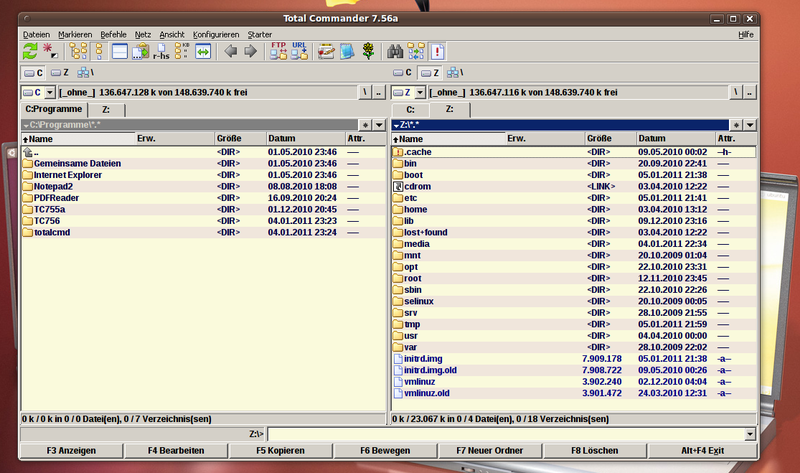The width and height of the screenshot is (800, 473).
Task: Open file search with binoculars icon
Action: pyautogui.click(x=395, y=51)
